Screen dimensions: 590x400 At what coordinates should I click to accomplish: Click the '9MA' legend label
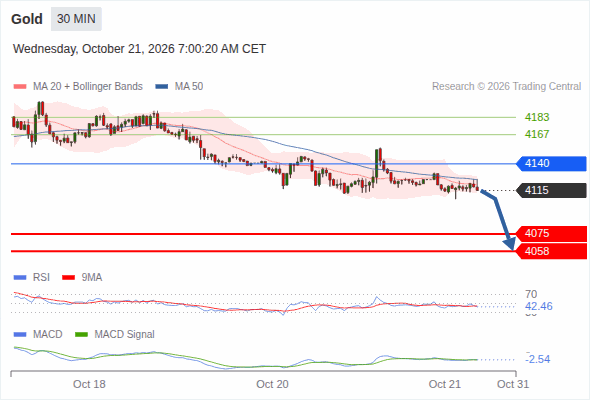pyautogui.click(x=92, y=278)
